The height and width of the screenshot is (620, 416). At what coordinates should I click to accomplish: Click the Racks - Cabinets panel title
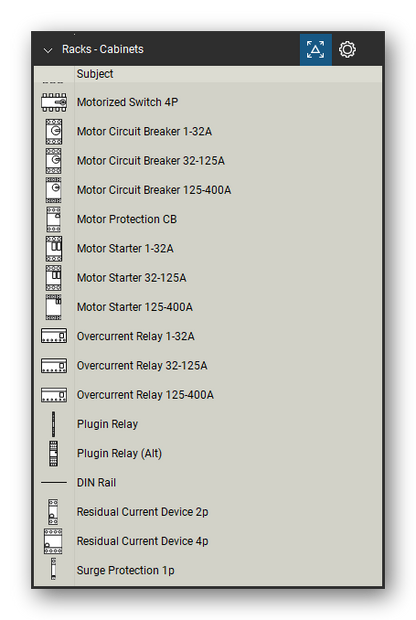[x=103, y=49]
